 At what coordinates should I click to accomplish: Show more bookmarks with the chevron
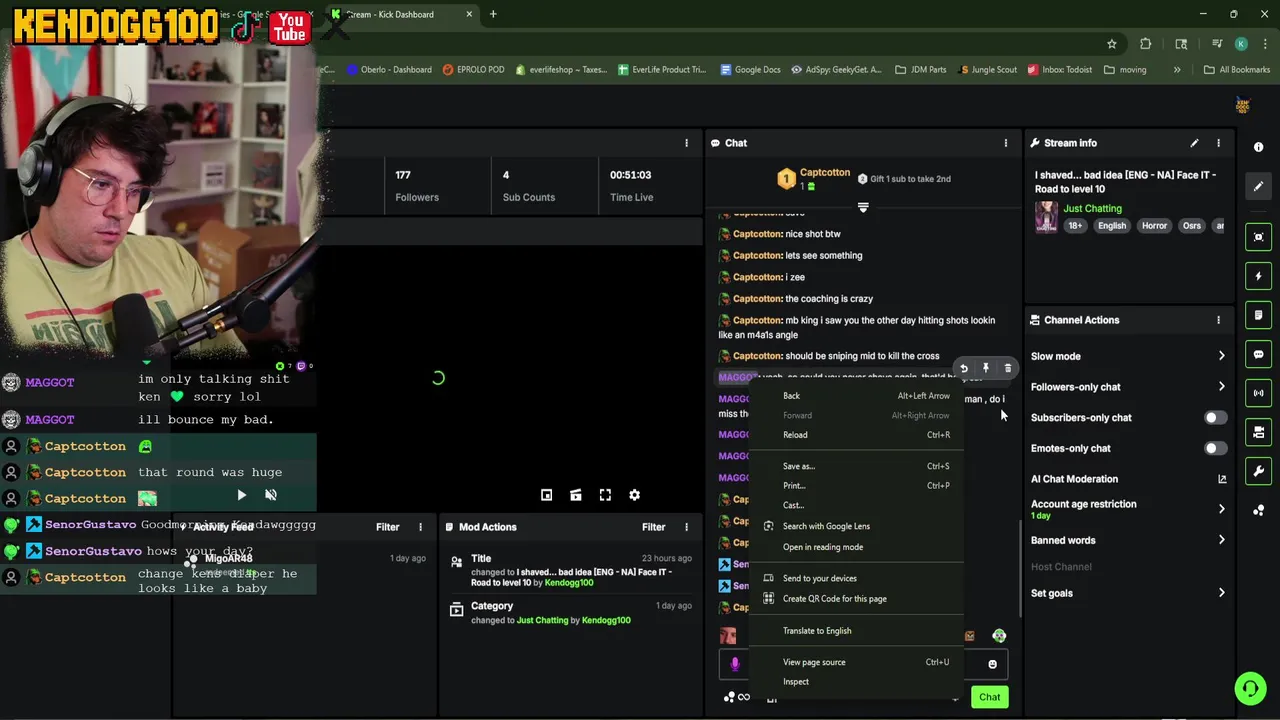pos(1177,70)
